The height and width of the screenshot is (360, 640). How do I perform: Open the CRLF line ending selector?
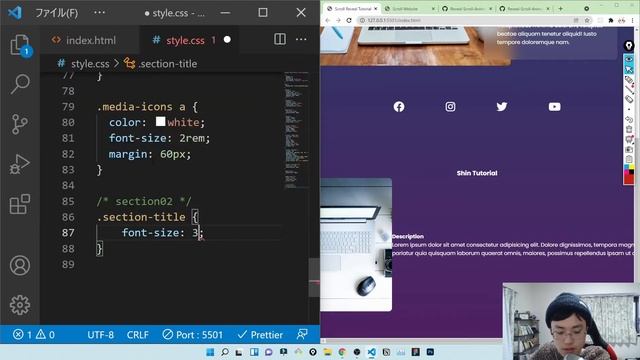(138, 335)
